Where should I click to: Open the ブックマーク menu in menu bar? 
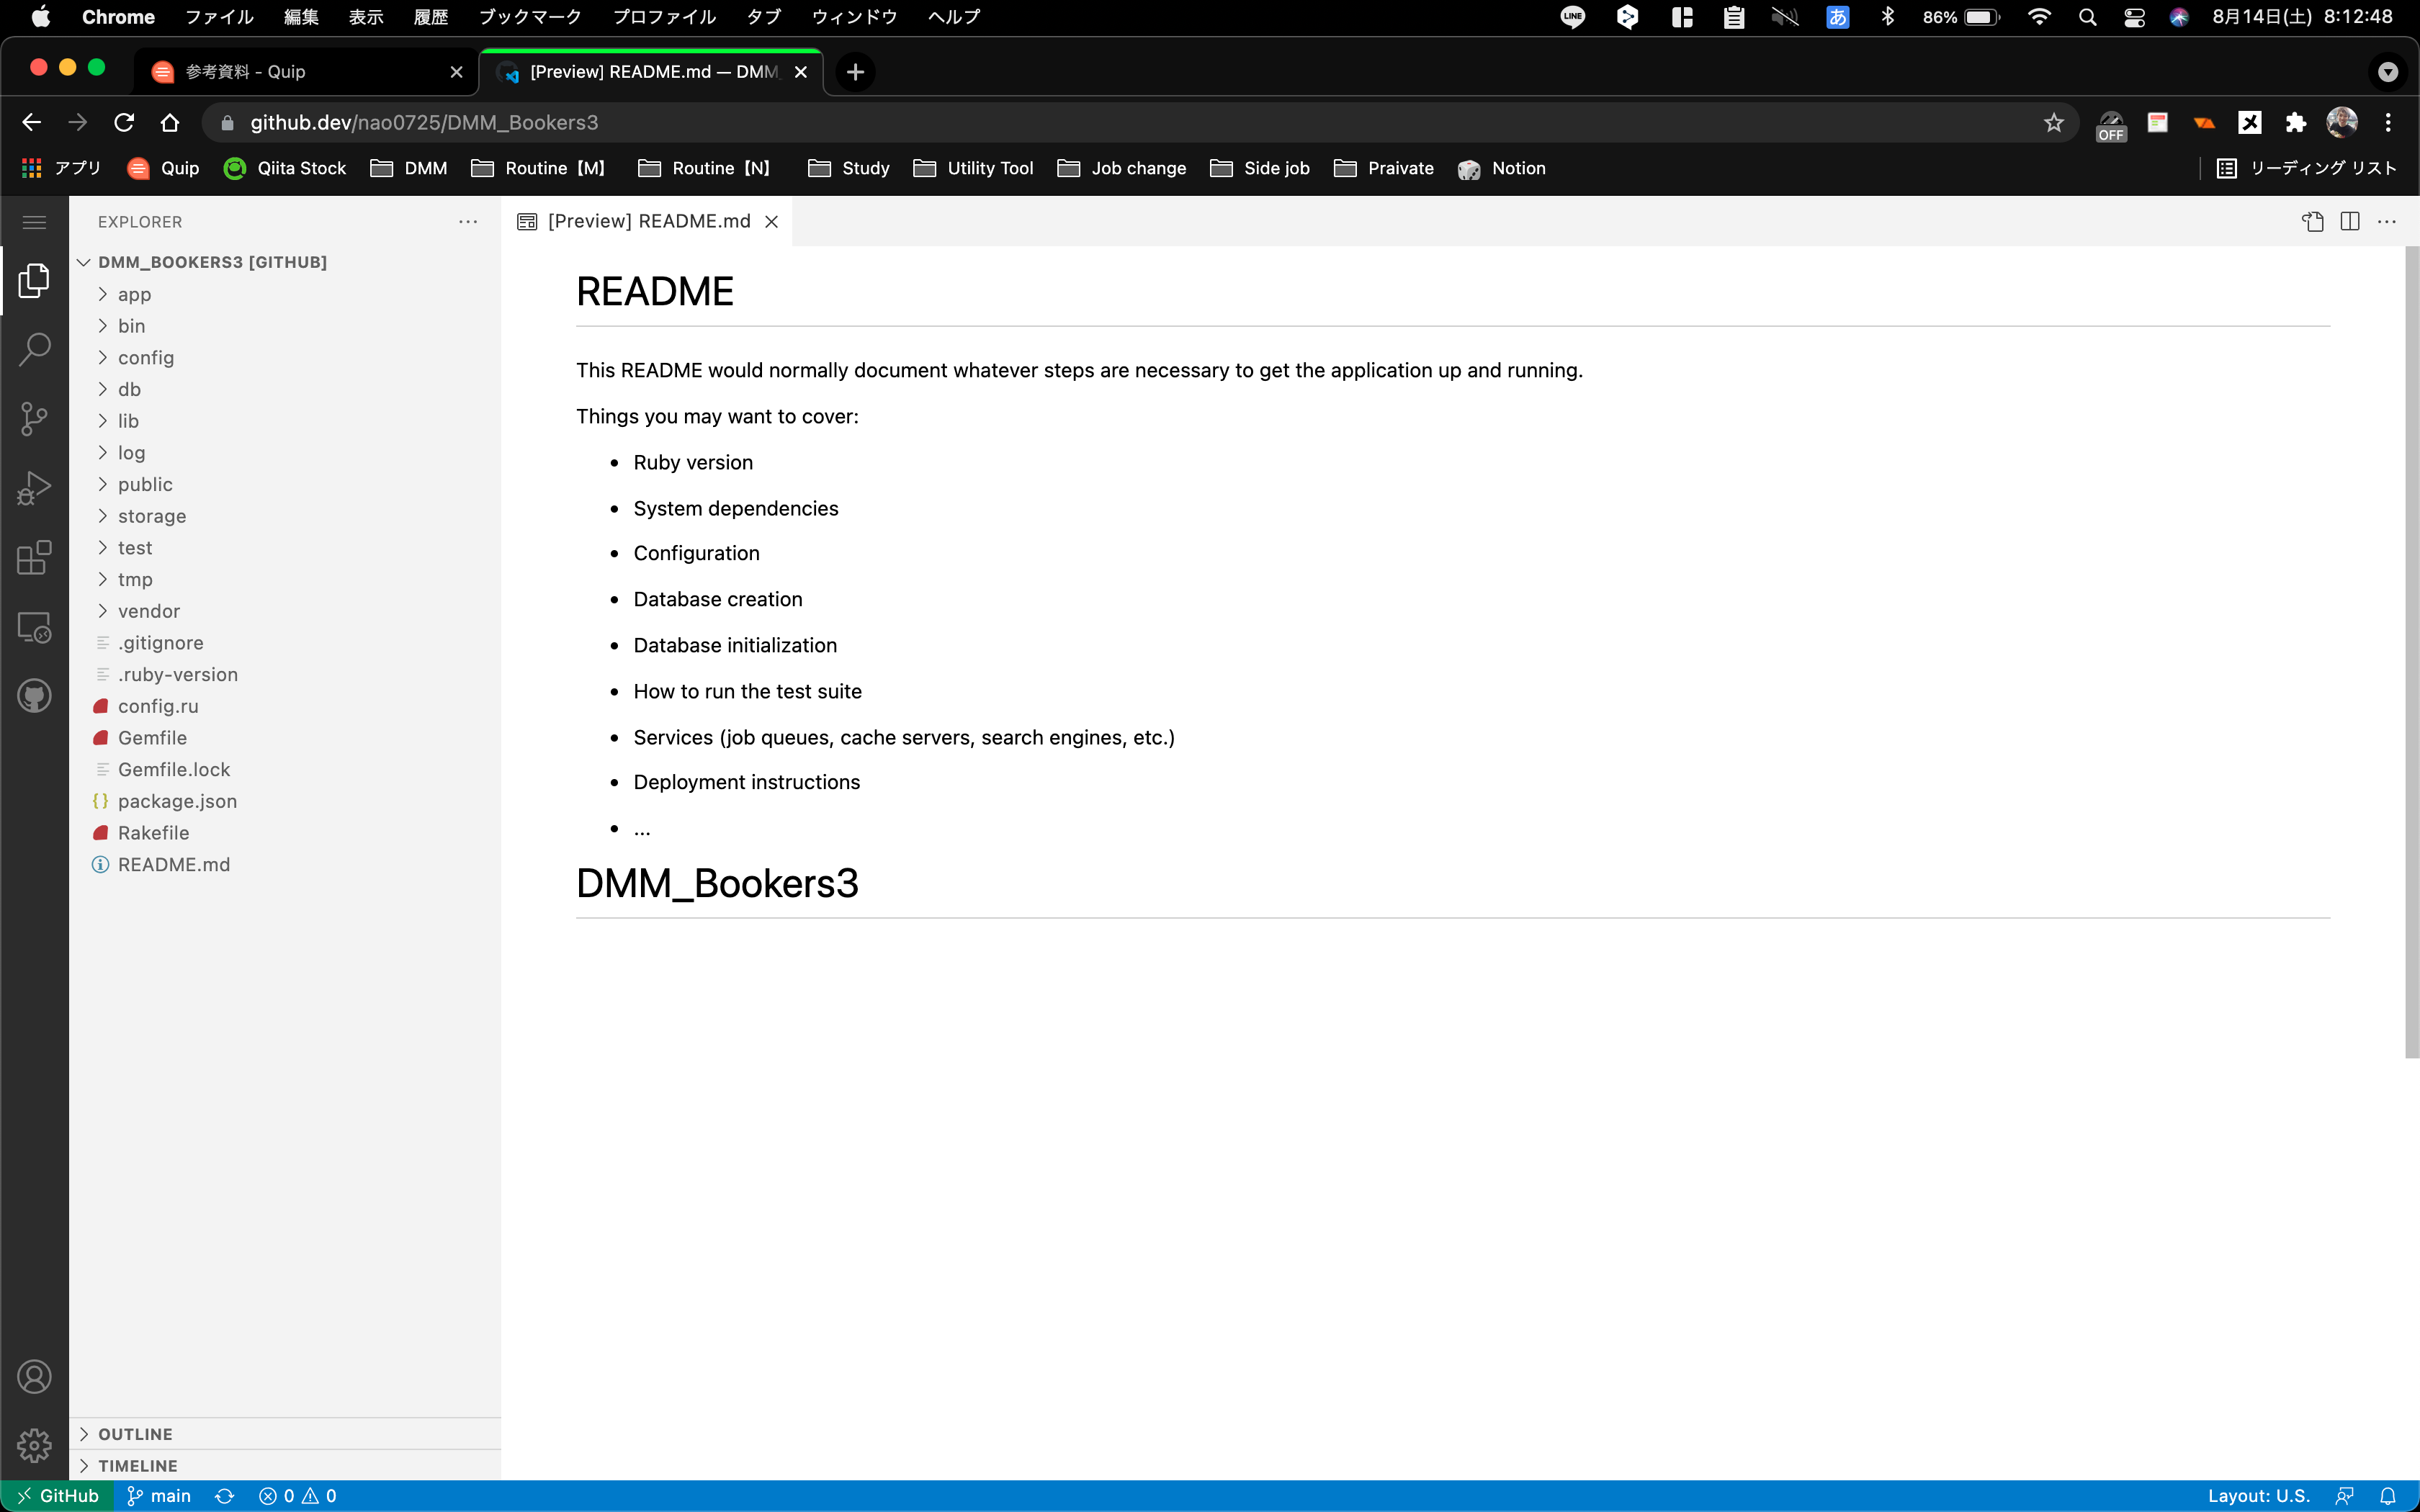click(x=530, y=17)
